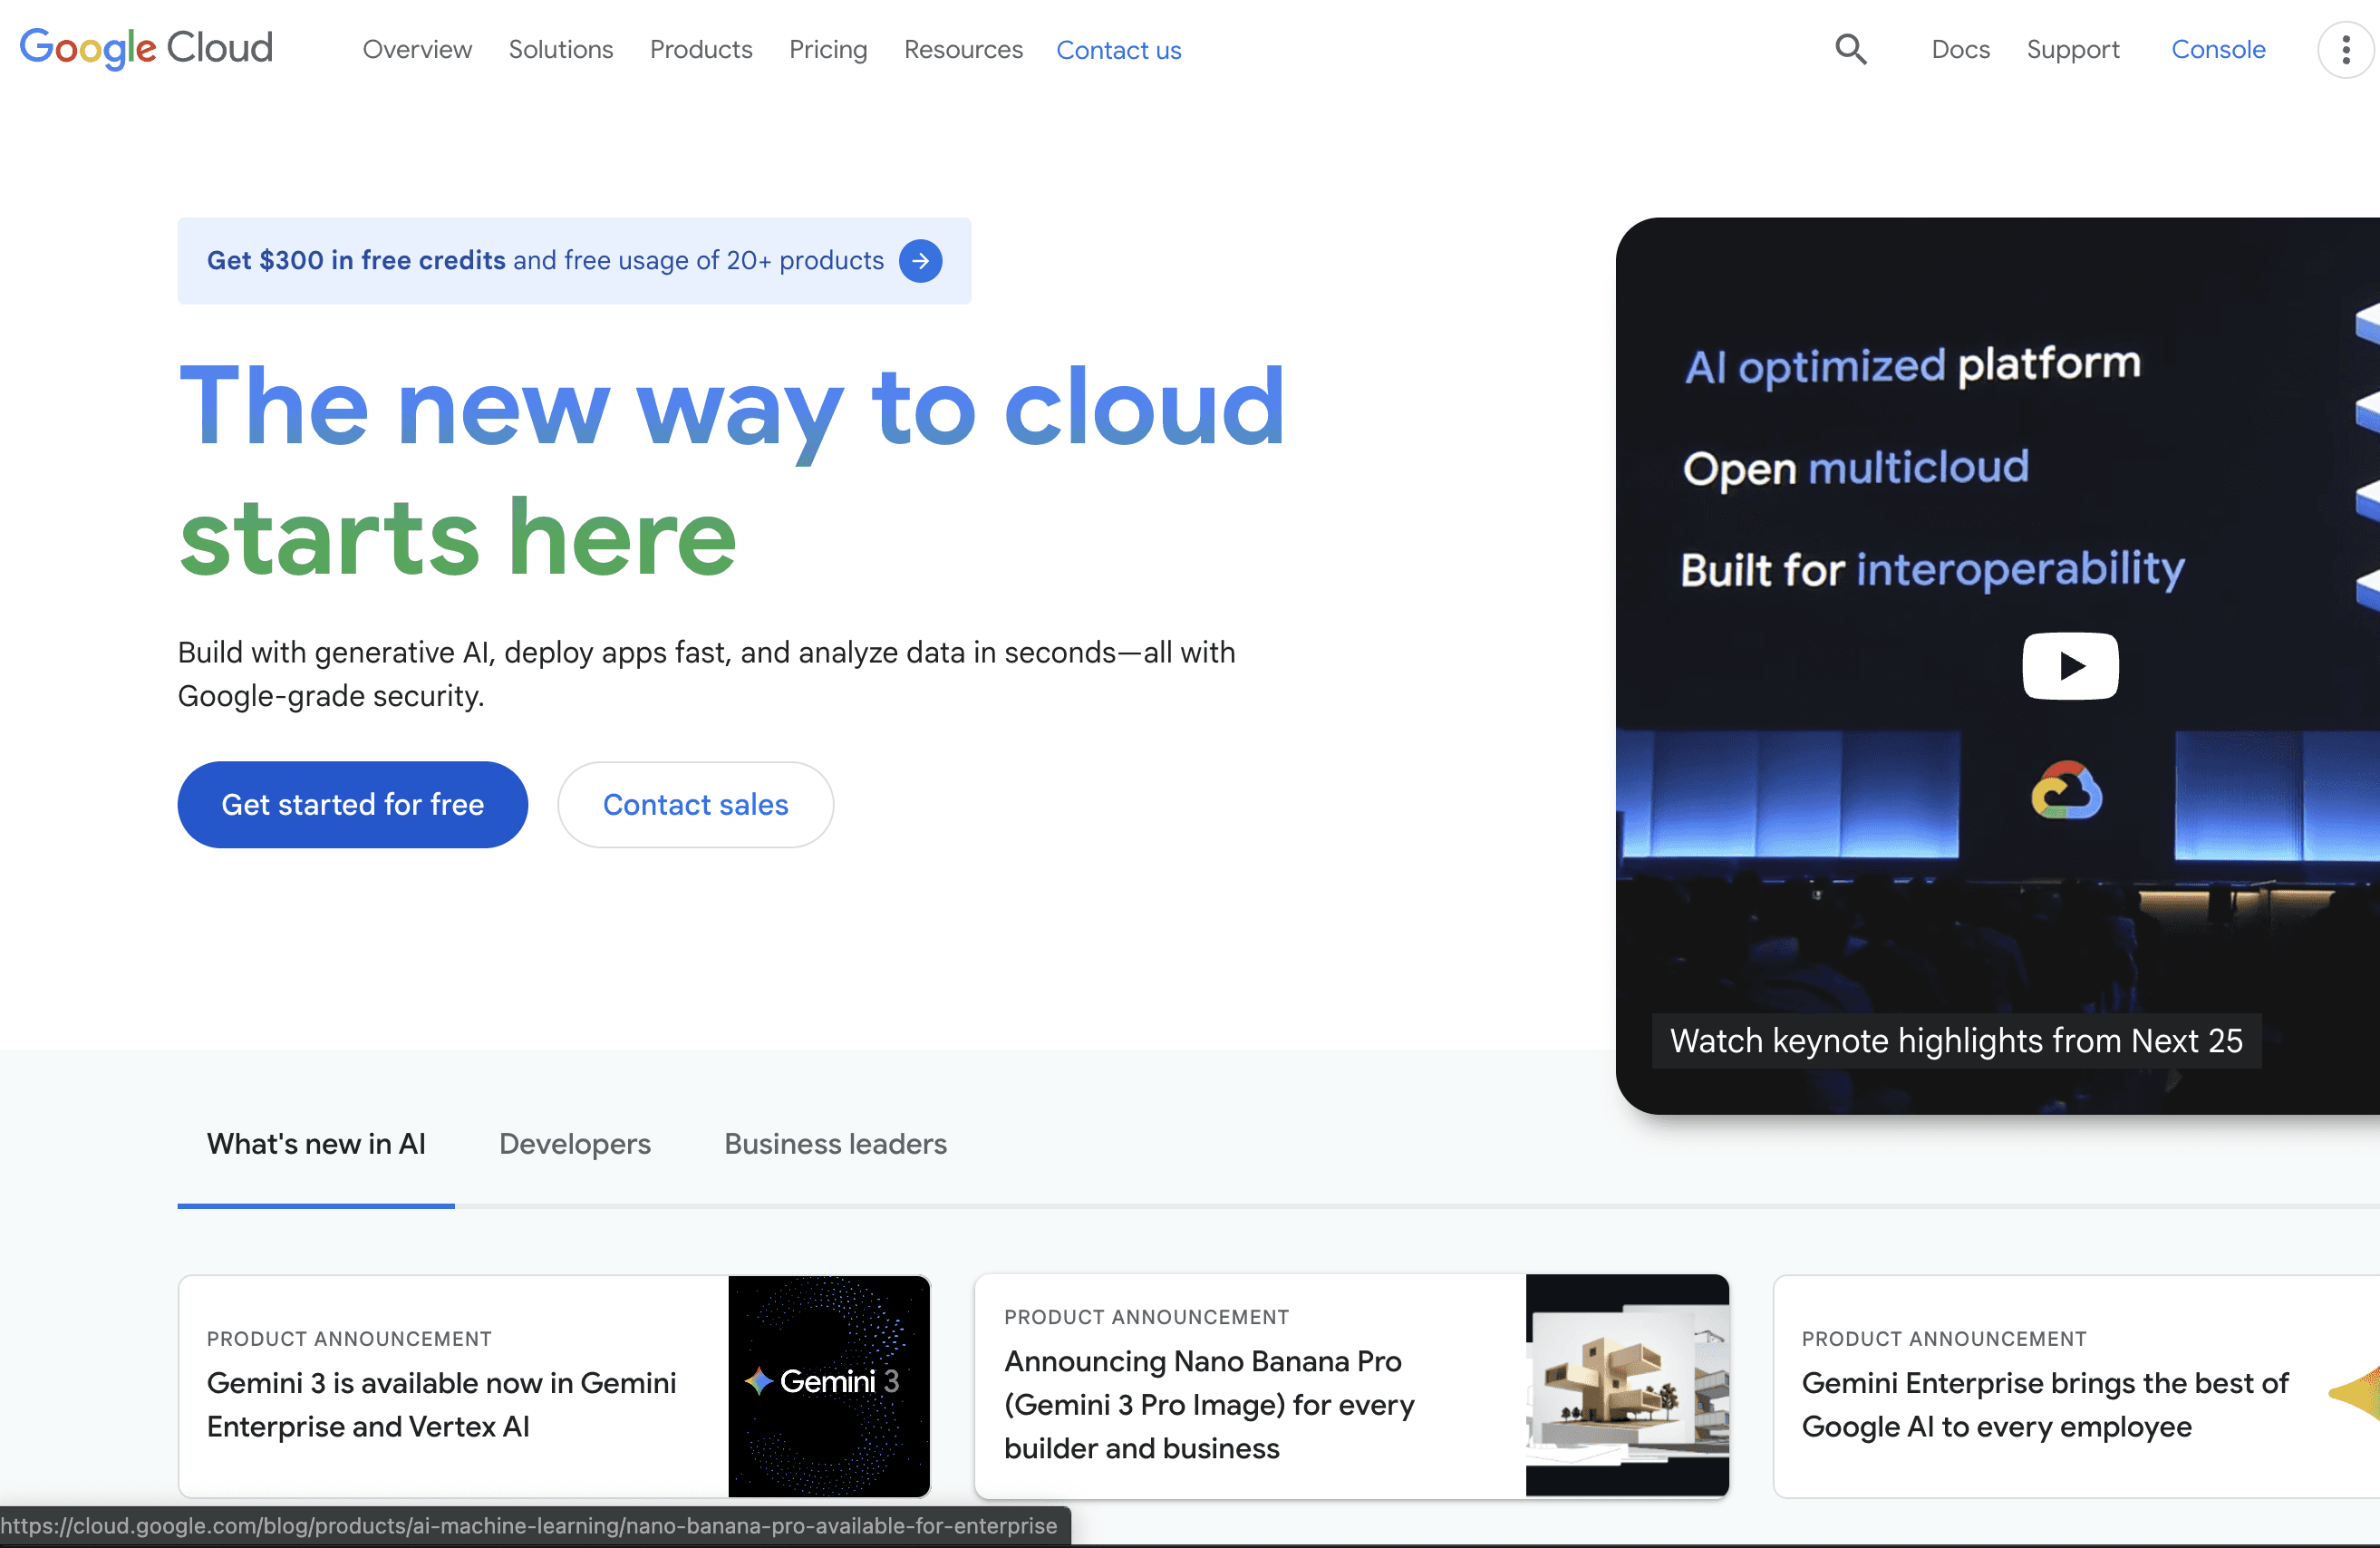Click the Google Cloud icon in video

click(2066, 792)
